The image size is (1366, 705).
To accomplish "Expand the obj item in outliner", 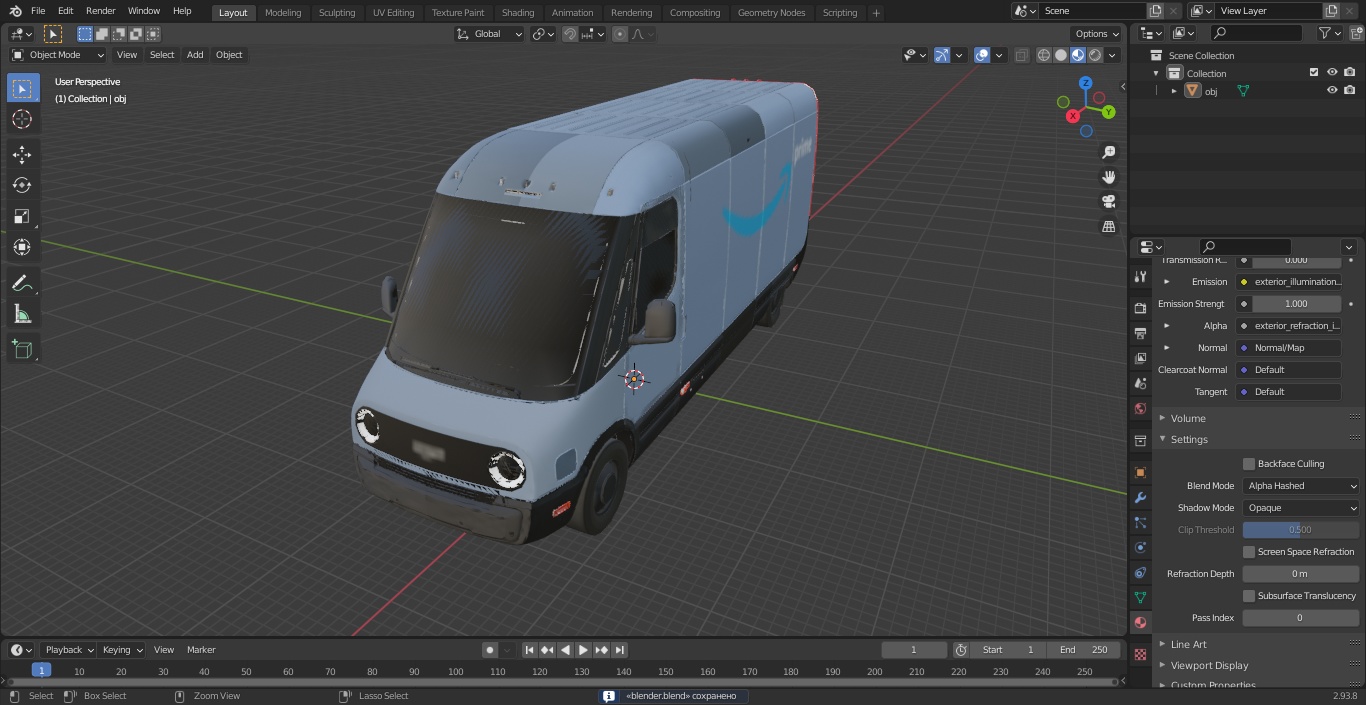I will (1174, 91).
